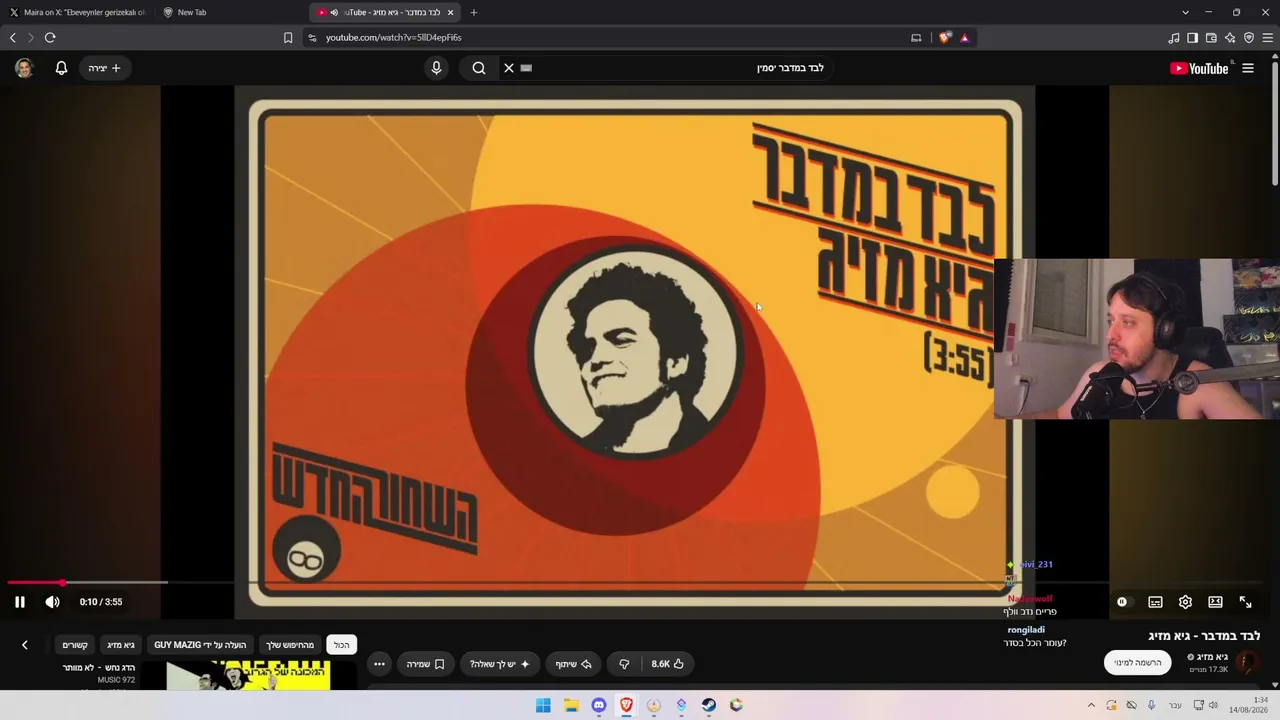Select the קשורים filter chip
Image resolution: width=1280 pixels, height=720 pixels.
click(x=75, y=645)
